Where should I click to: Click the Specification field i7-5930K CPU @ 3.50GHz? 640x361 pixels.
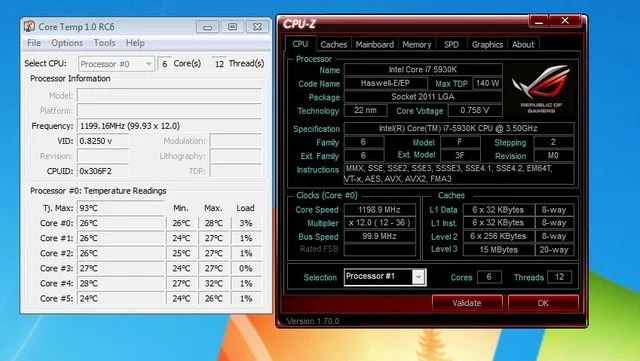click(x=459, y=128)
